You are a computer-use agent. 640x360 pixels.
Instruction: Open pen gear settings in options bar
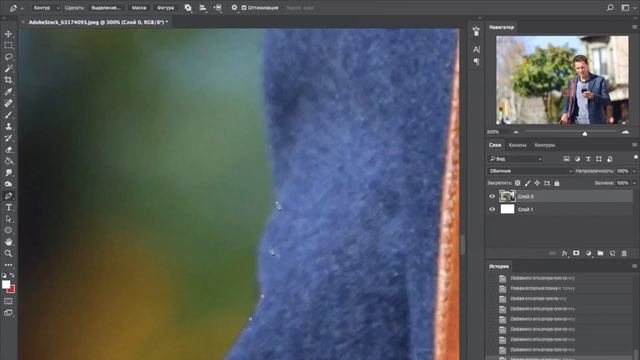coord(234,8)
